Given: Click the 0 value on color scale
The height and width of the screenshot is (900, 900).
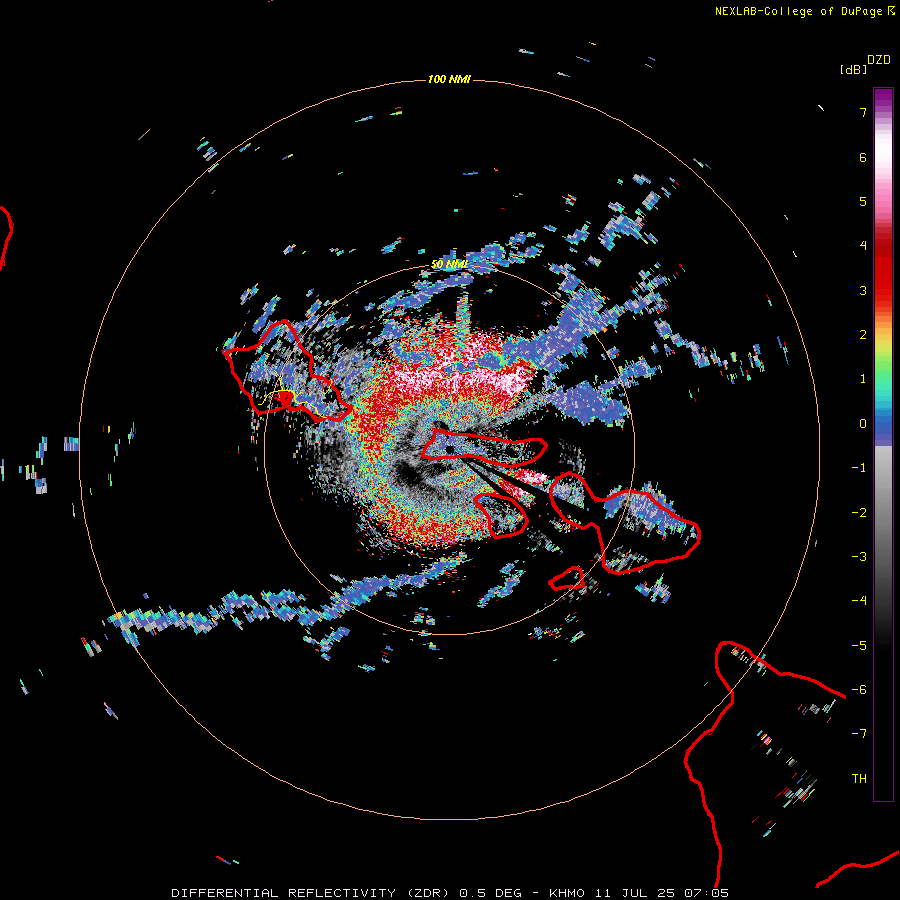Looking at the screenshot, I should tap(863, 424).
